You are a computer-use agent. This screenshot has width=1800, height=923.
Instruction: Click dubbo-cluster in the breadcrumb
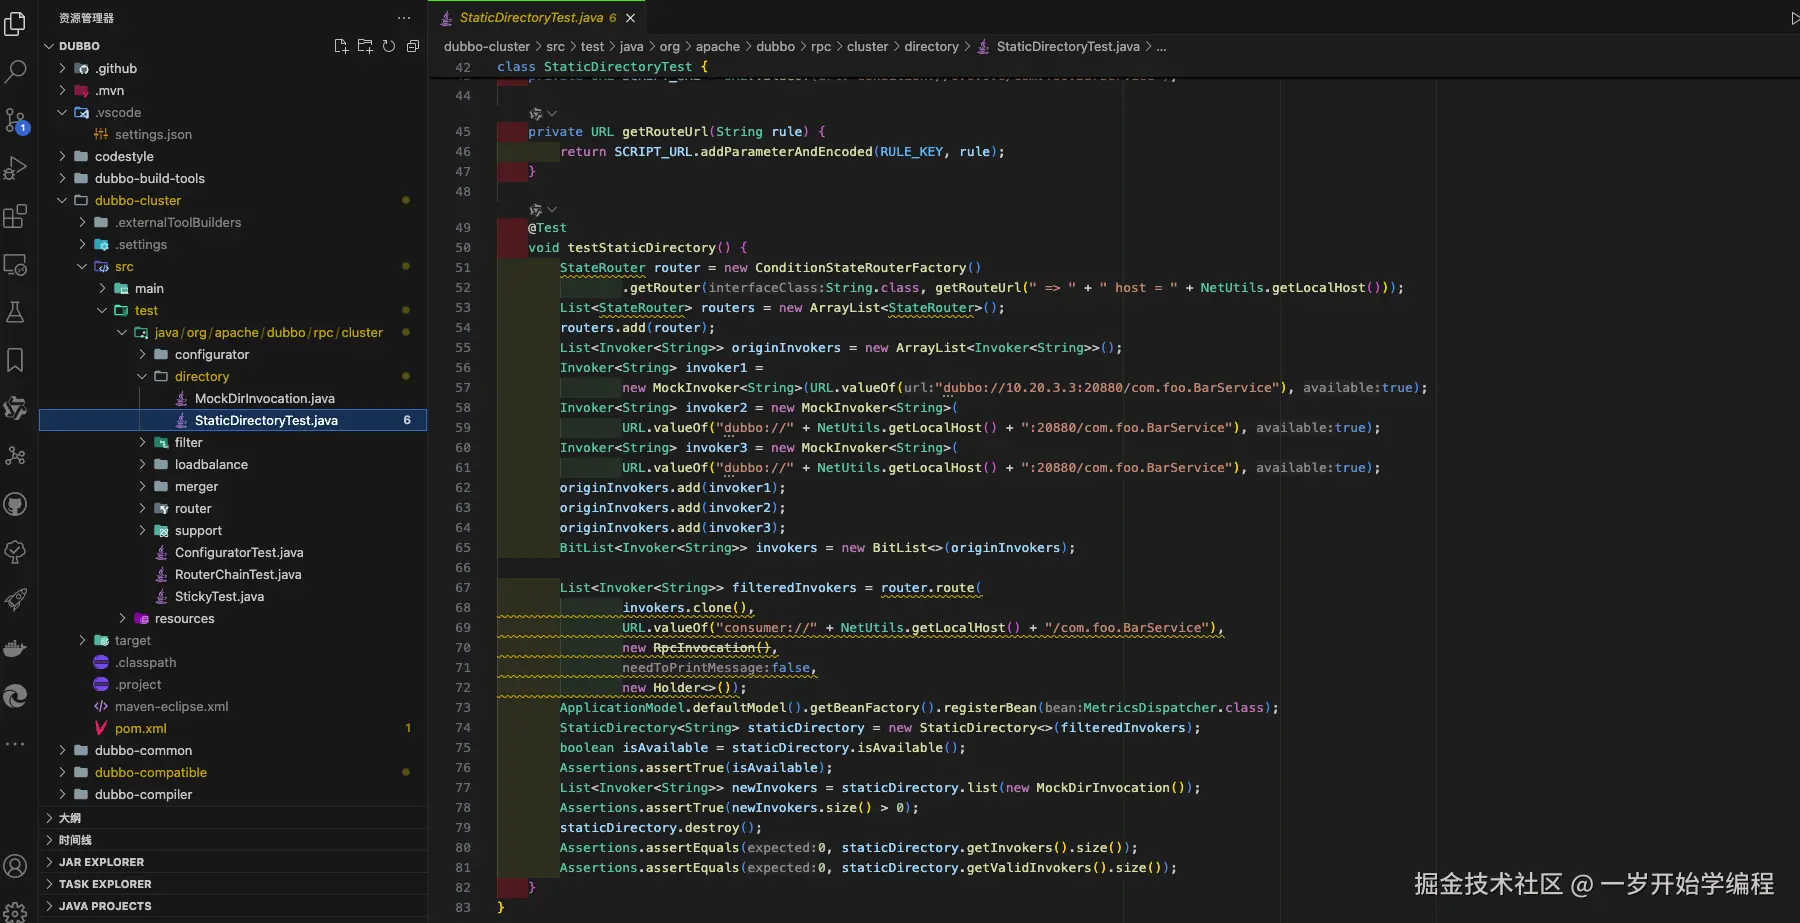487,46
